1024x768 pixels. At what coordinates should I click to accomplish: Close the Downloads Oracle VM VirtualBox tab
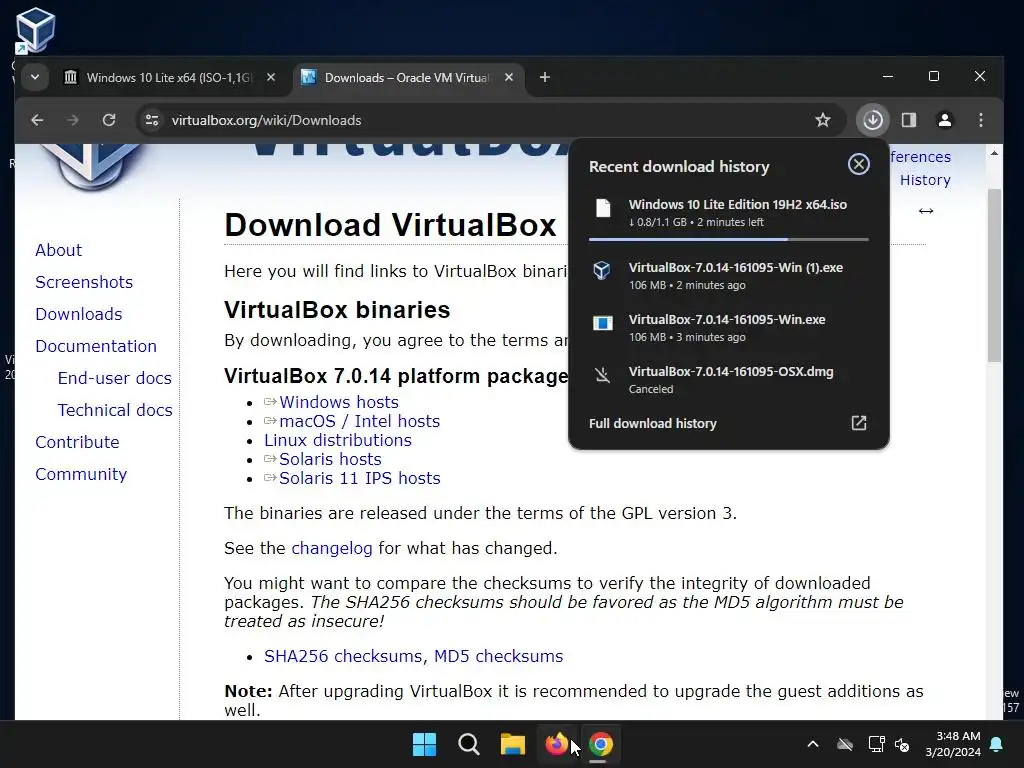(509, 77)
